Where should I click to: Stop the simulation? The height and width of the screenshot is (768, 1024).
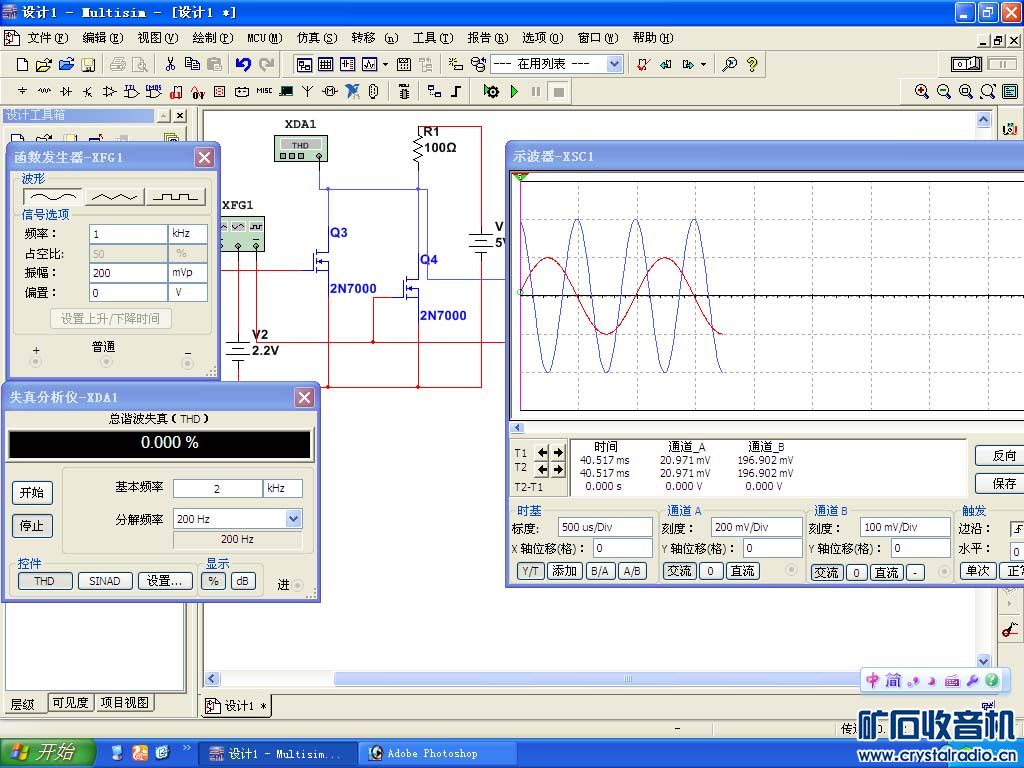point(558,92)
